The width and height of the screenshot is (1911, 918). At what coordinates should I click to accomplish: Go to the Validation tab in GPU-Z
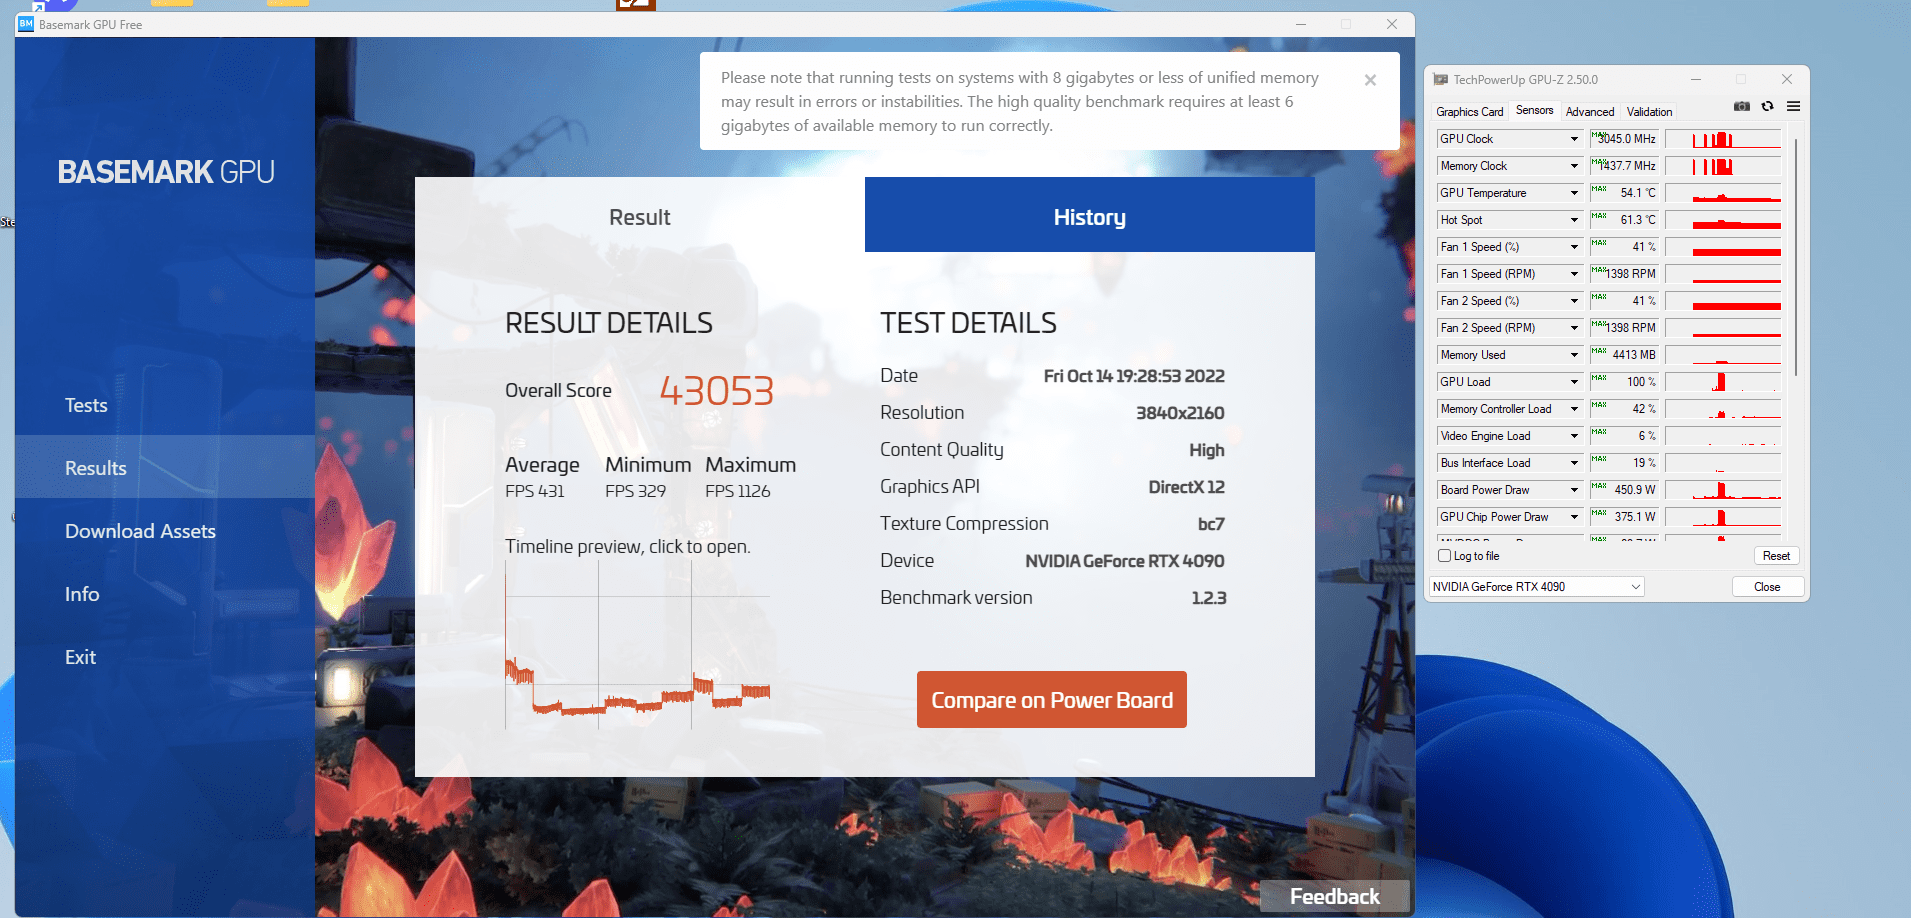tap(1649, 112)
